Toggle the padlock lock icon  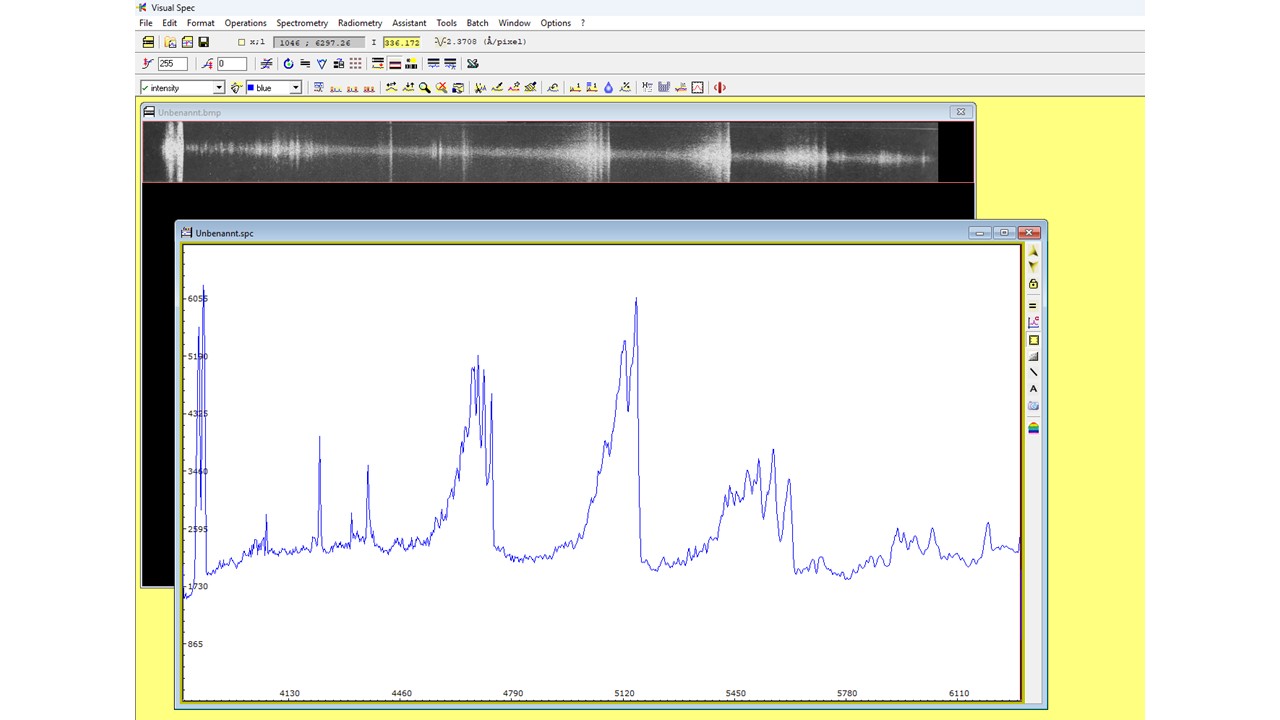click(1033, 285)
